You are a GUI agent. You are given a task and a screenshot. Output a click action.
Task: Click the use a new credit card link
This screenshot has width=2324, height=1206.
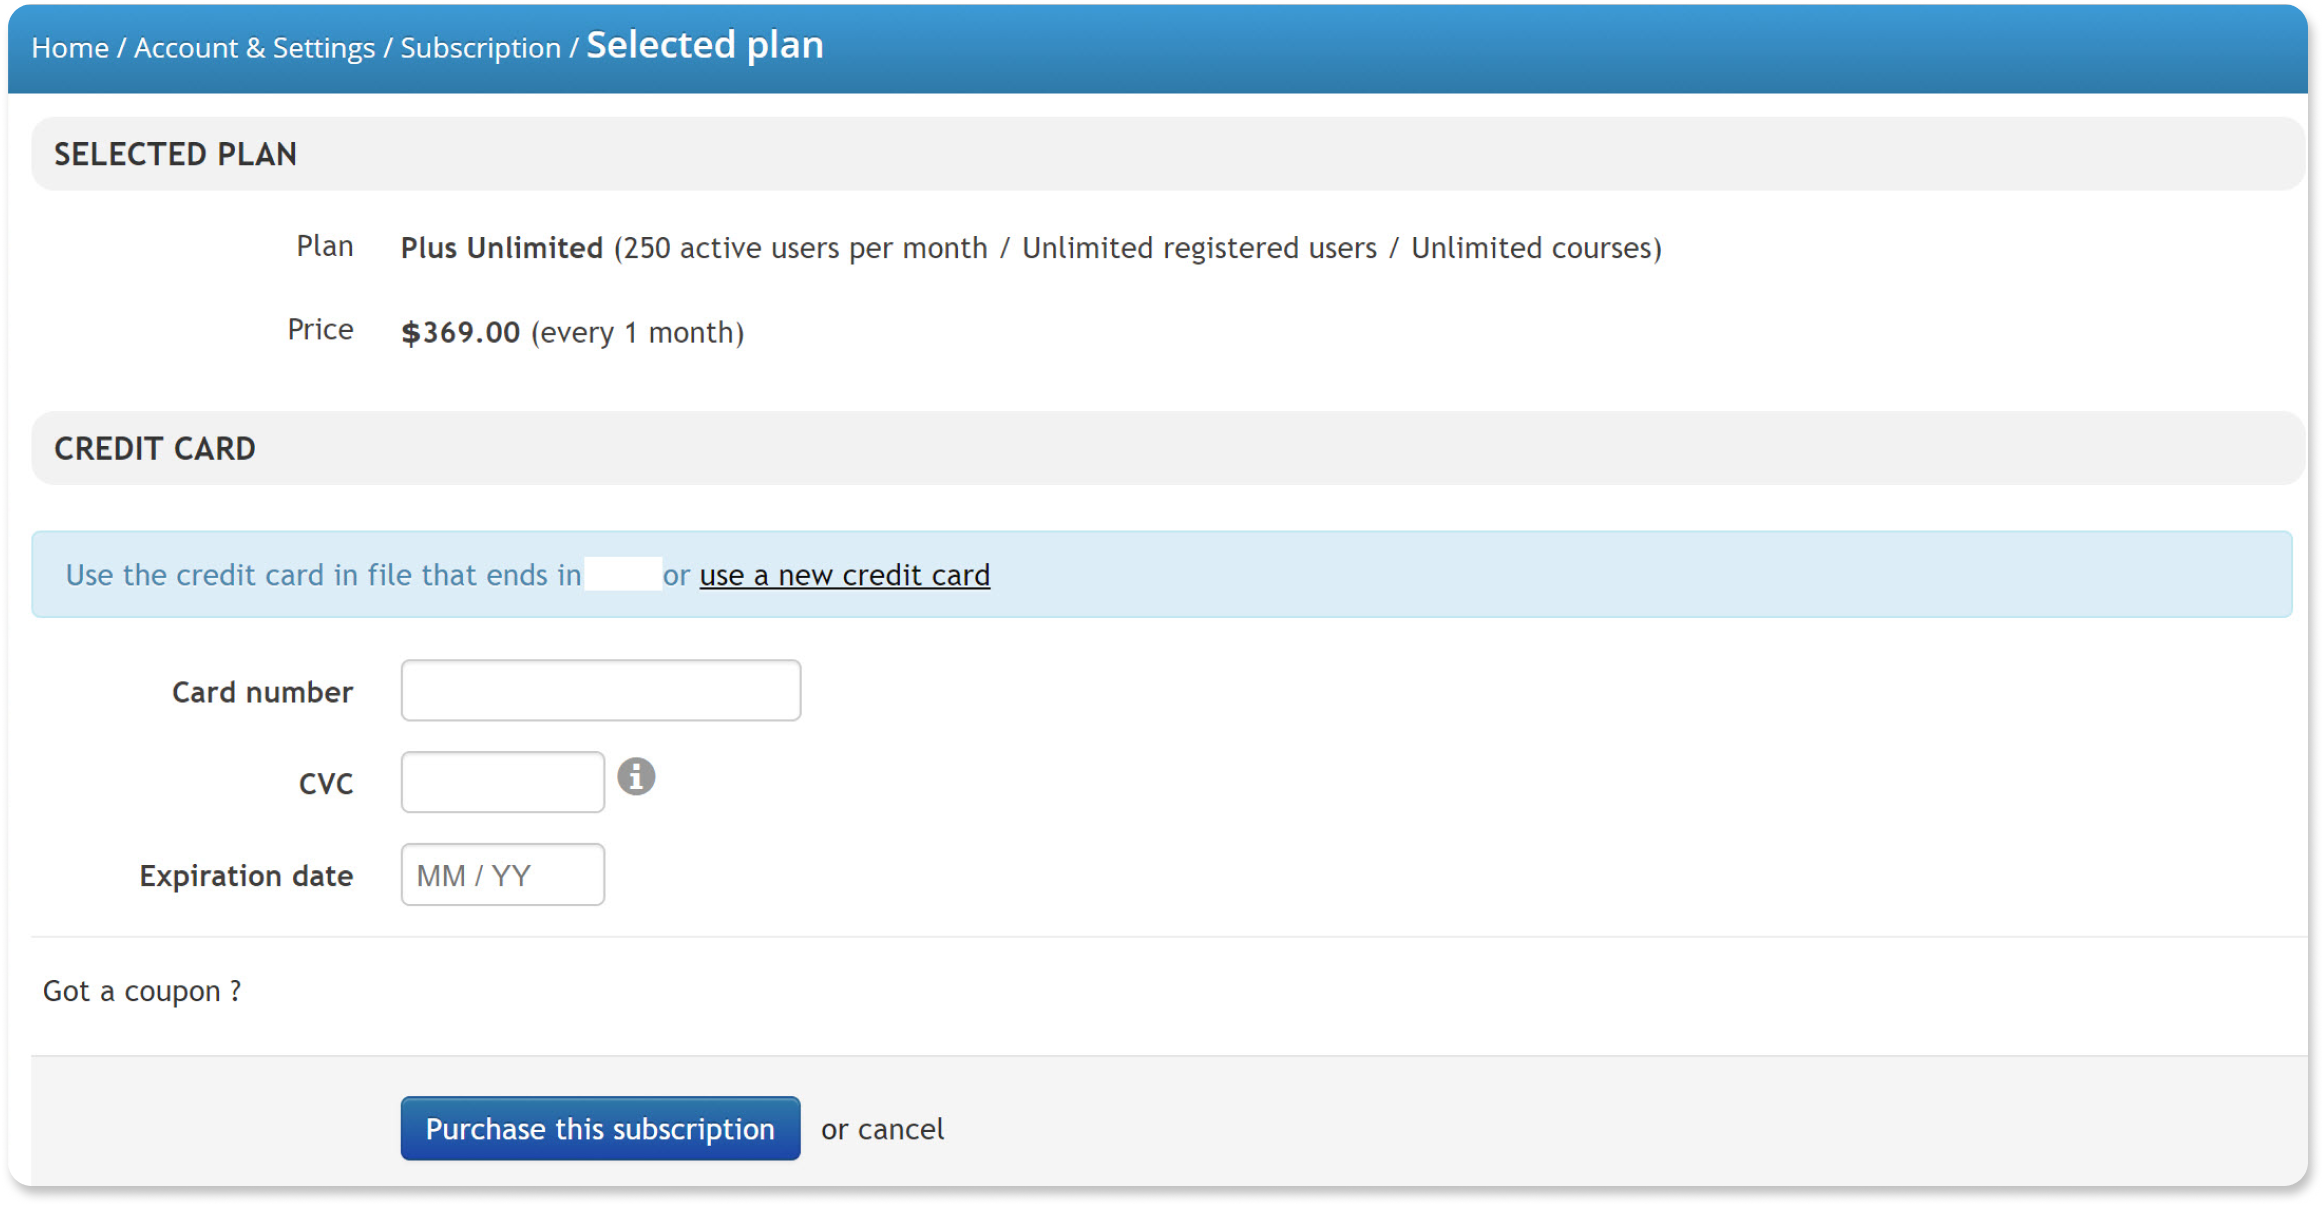pos(845,575)
